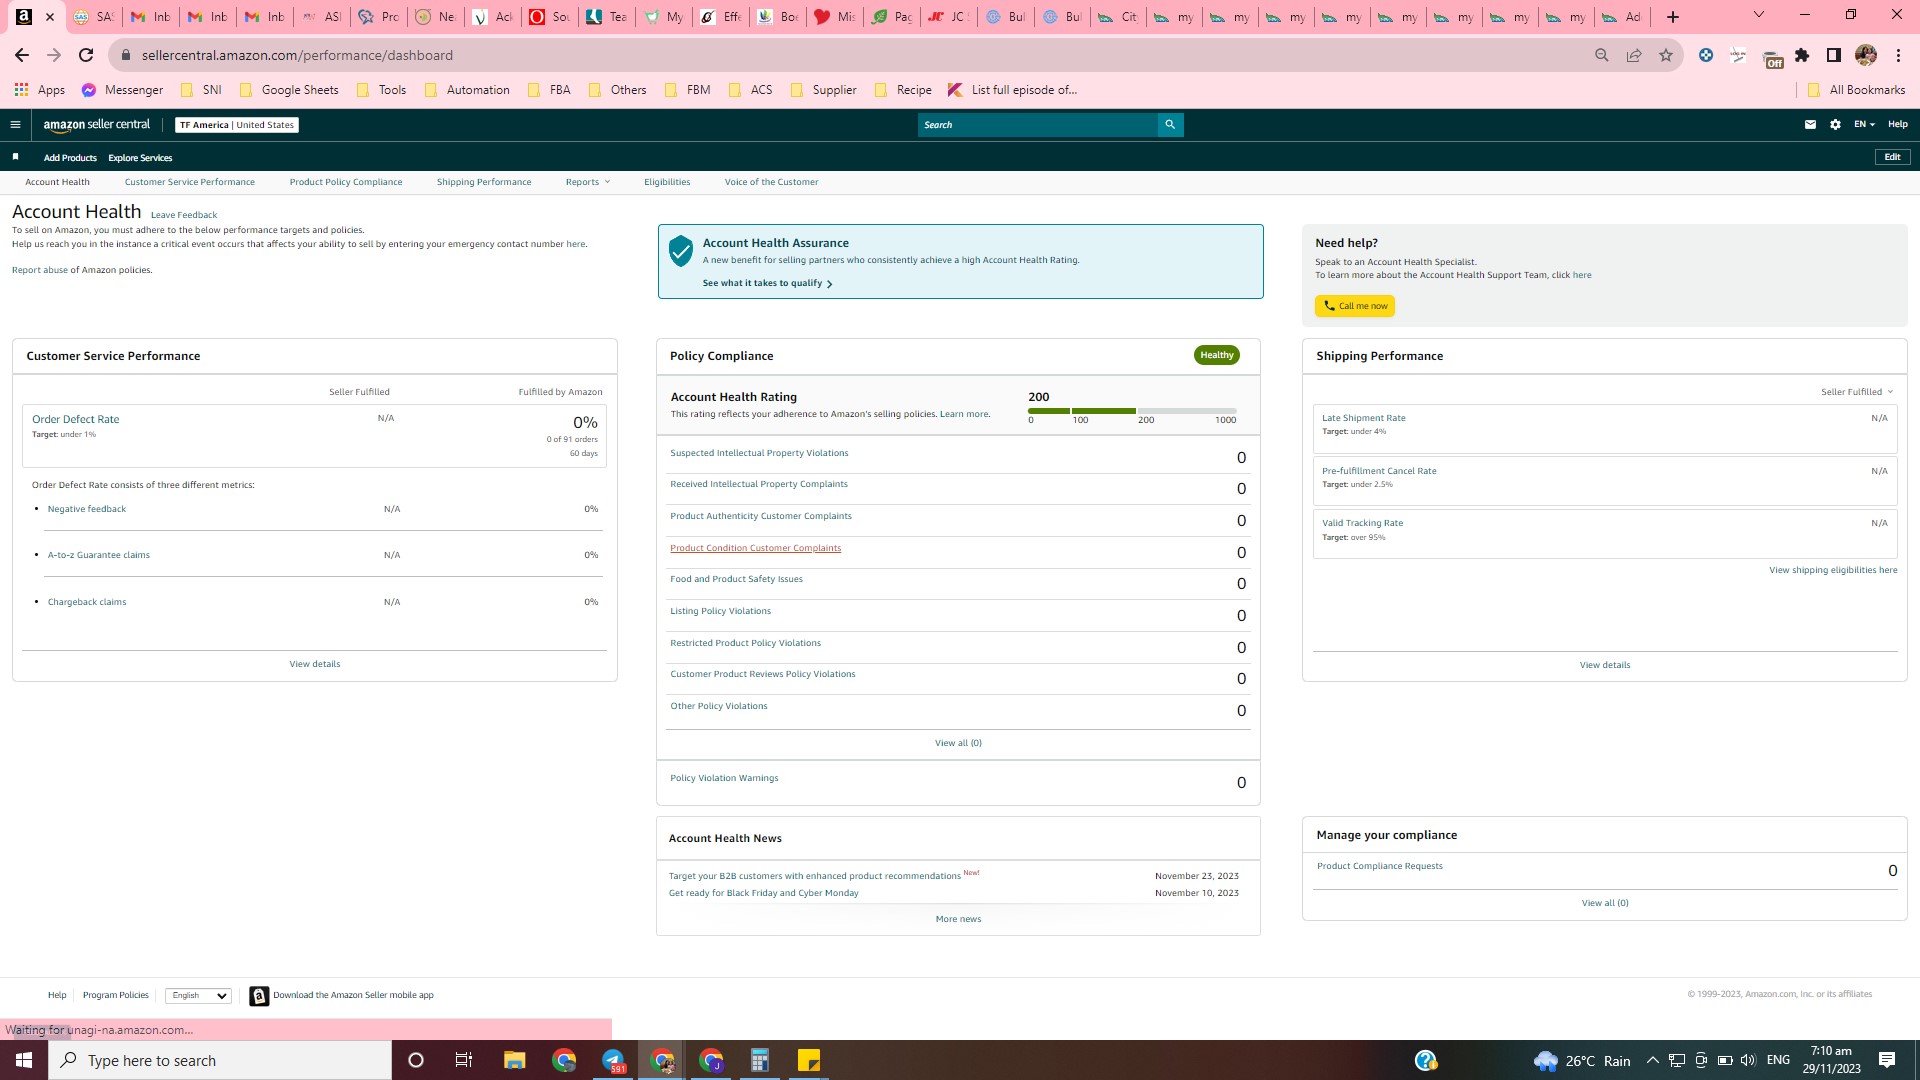Open the Product Policy Compliance tab
This screenshot has width=1920, height=1080.
[x=346, y=182]
